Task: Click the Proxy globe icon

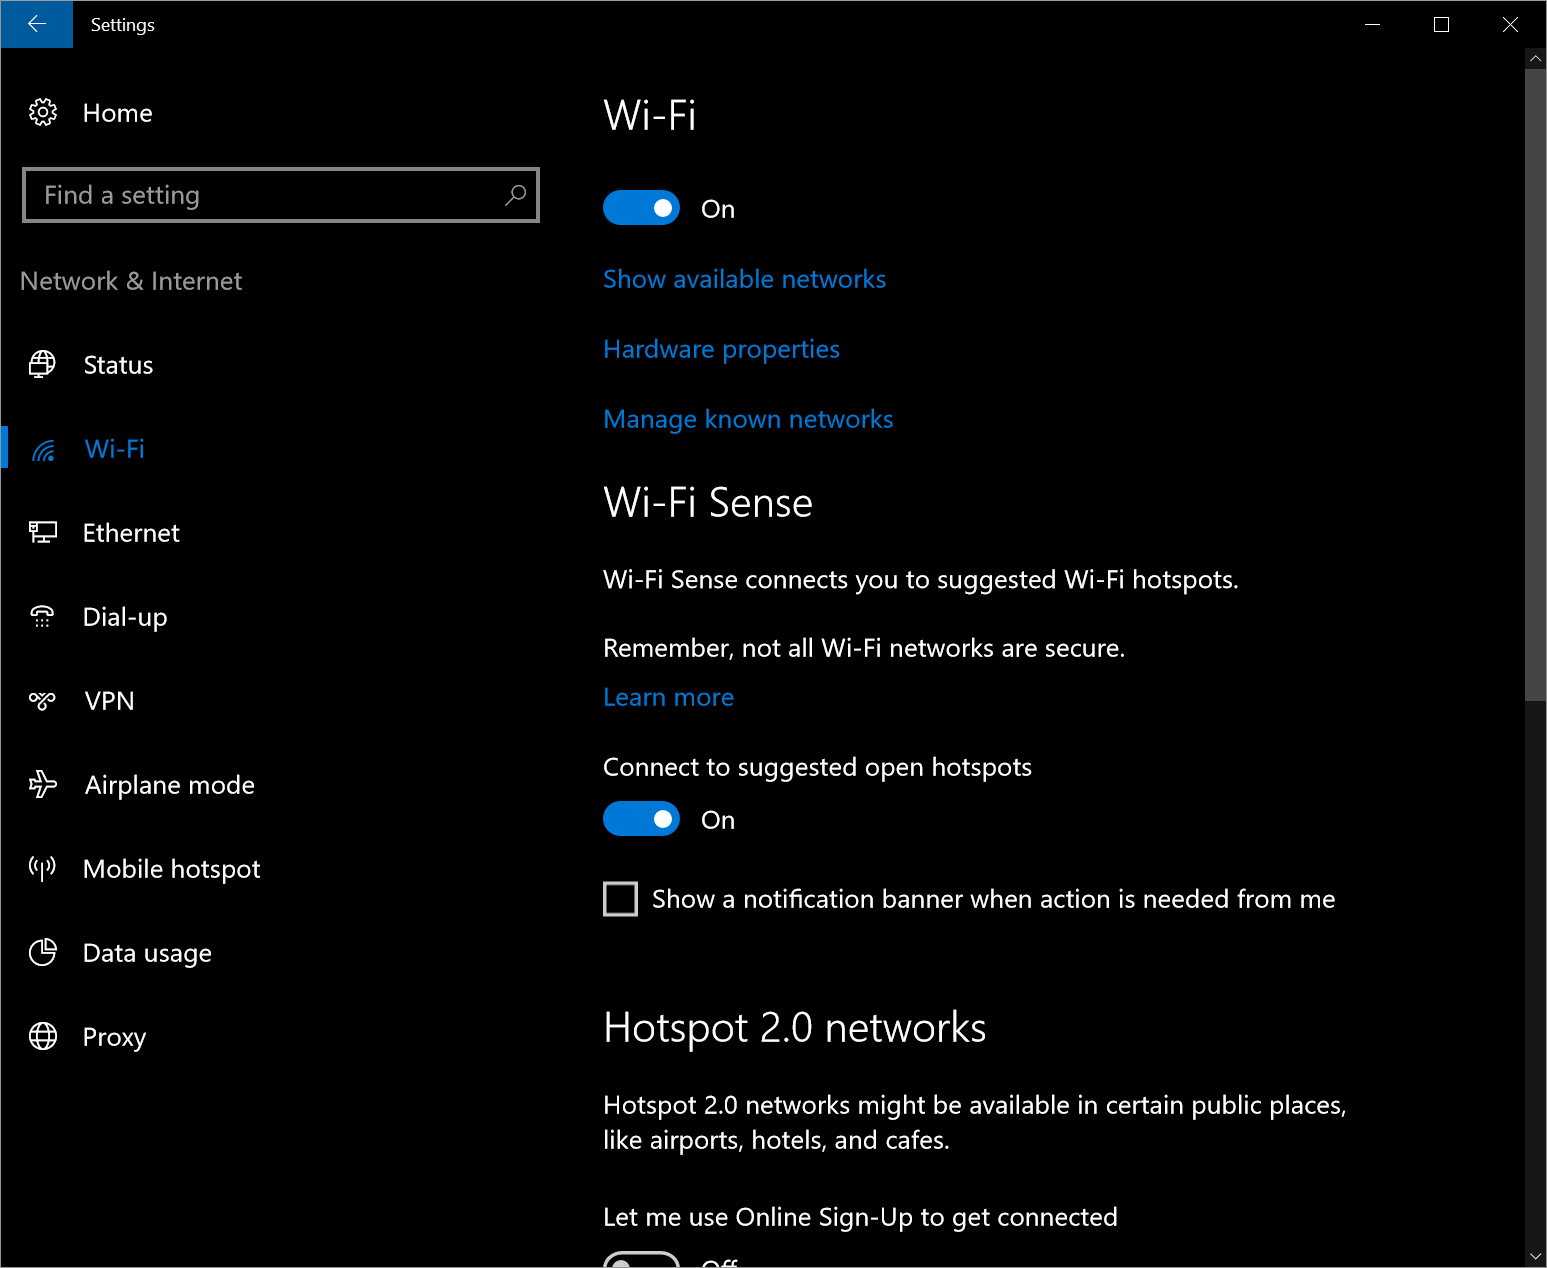Action: coord(42,1036)
